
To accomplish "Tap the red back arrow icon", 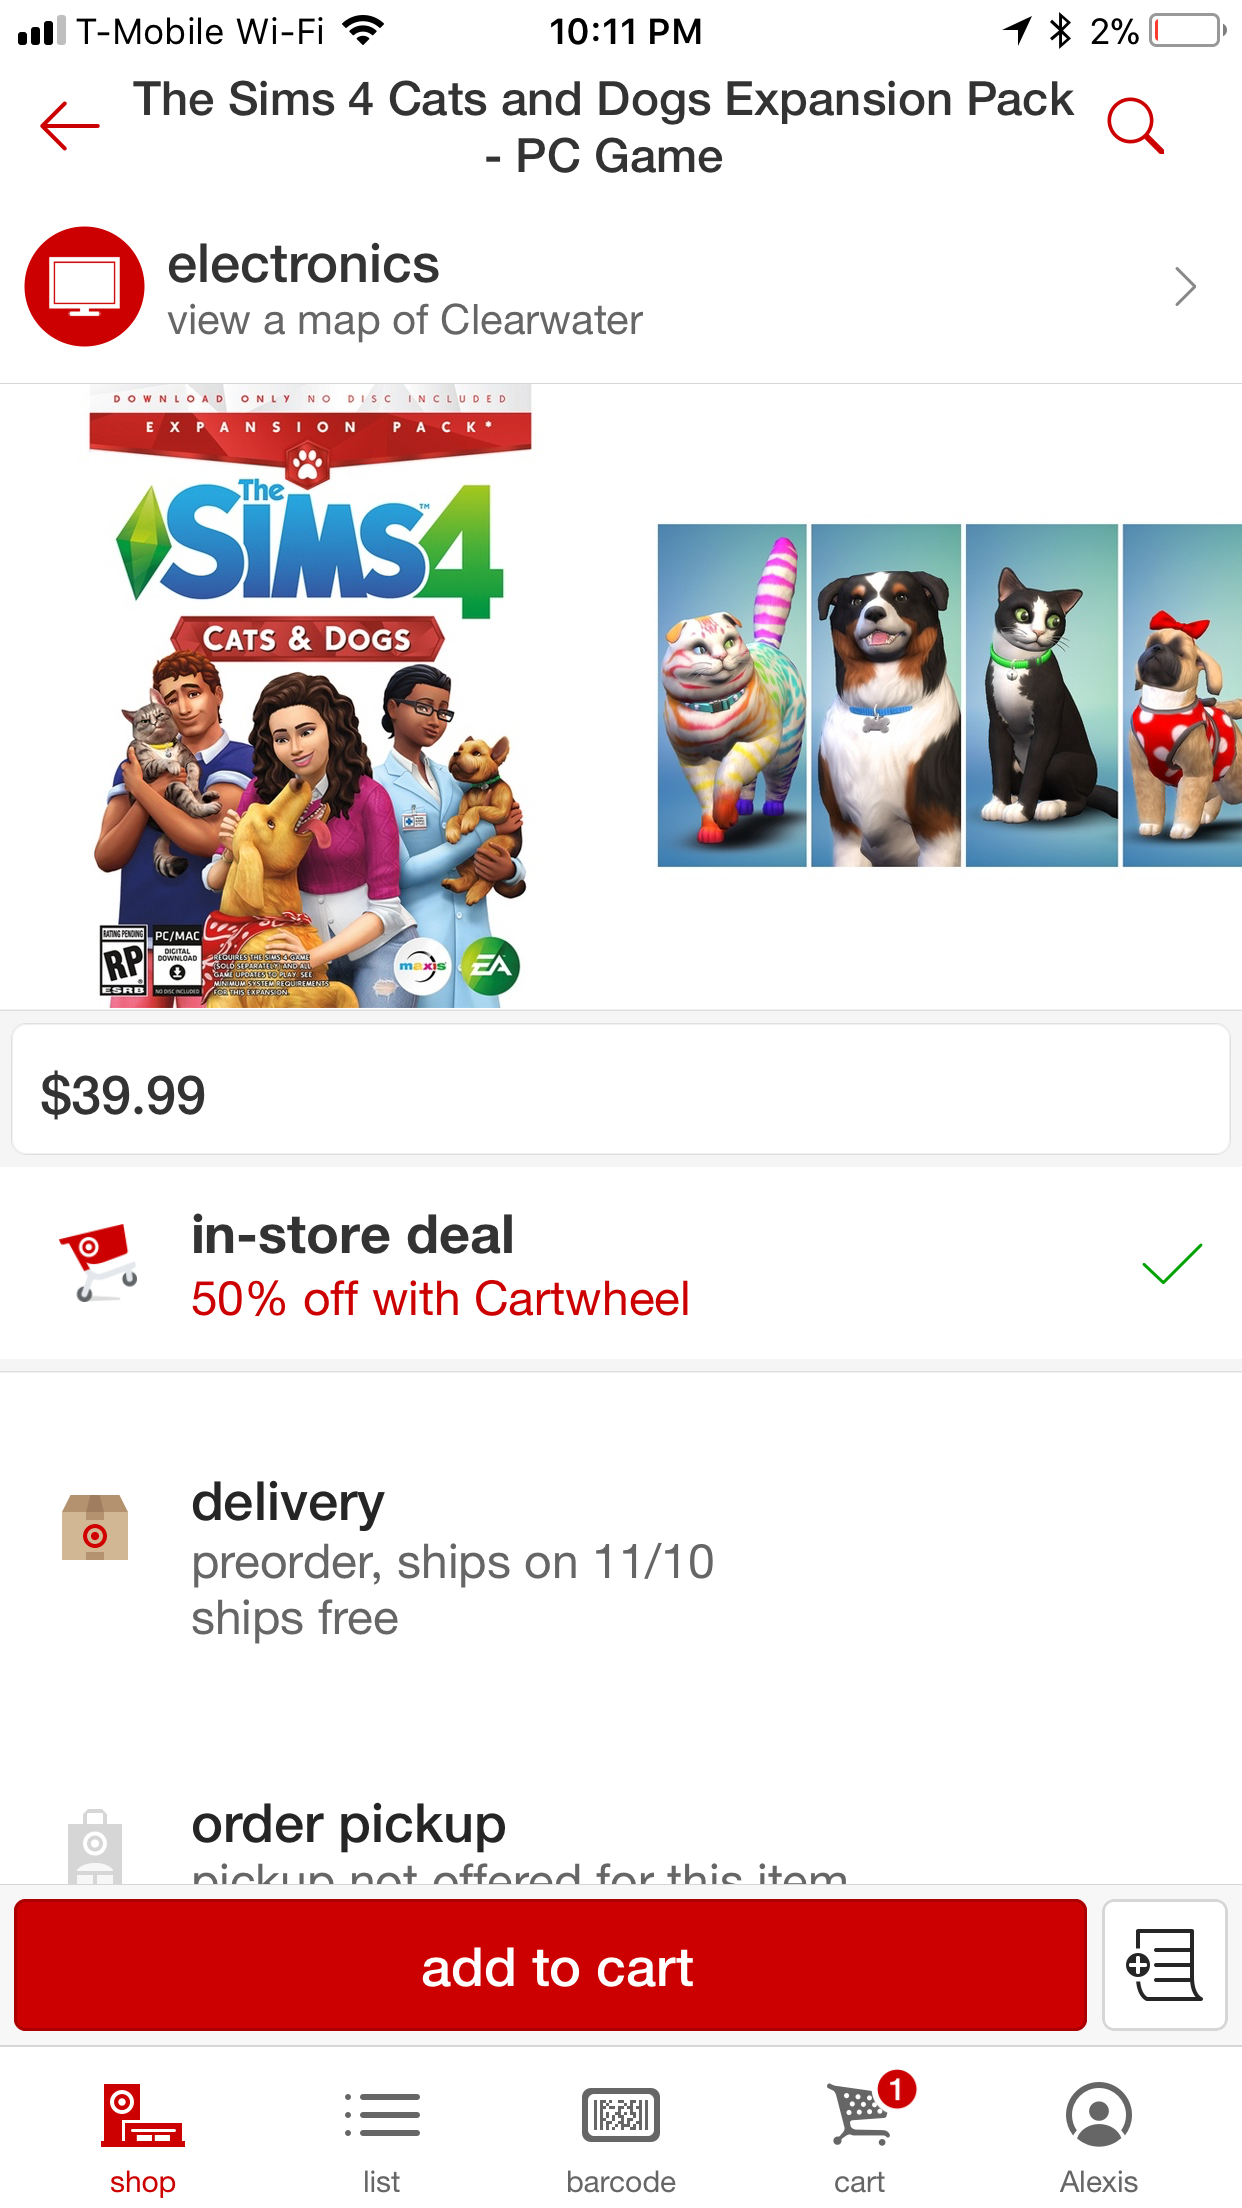I will pos(70,126).
